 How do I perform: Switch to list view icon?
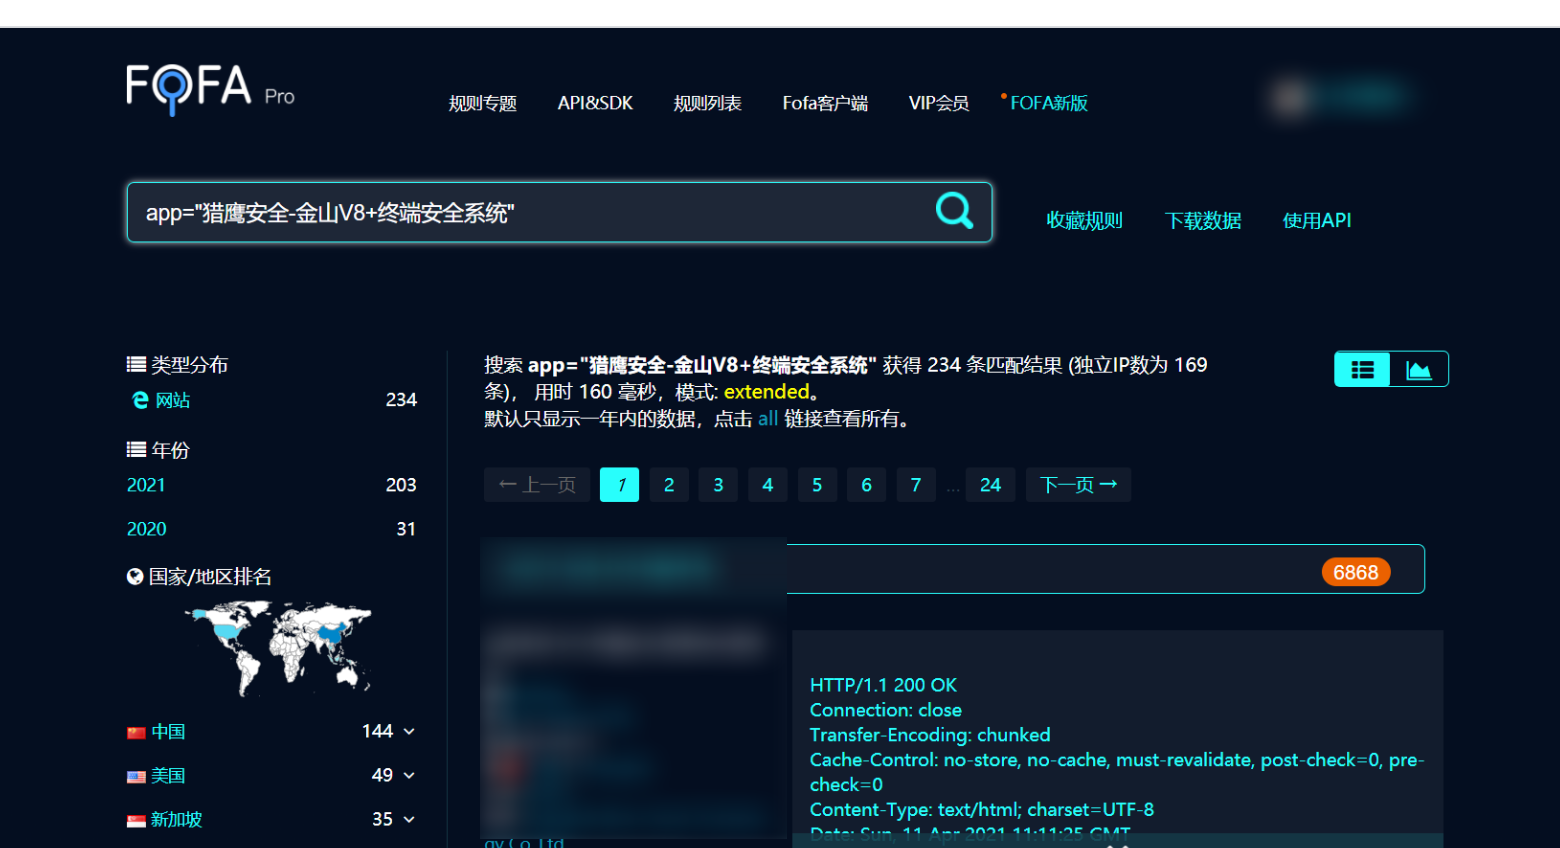click(x=1362, y=369)
